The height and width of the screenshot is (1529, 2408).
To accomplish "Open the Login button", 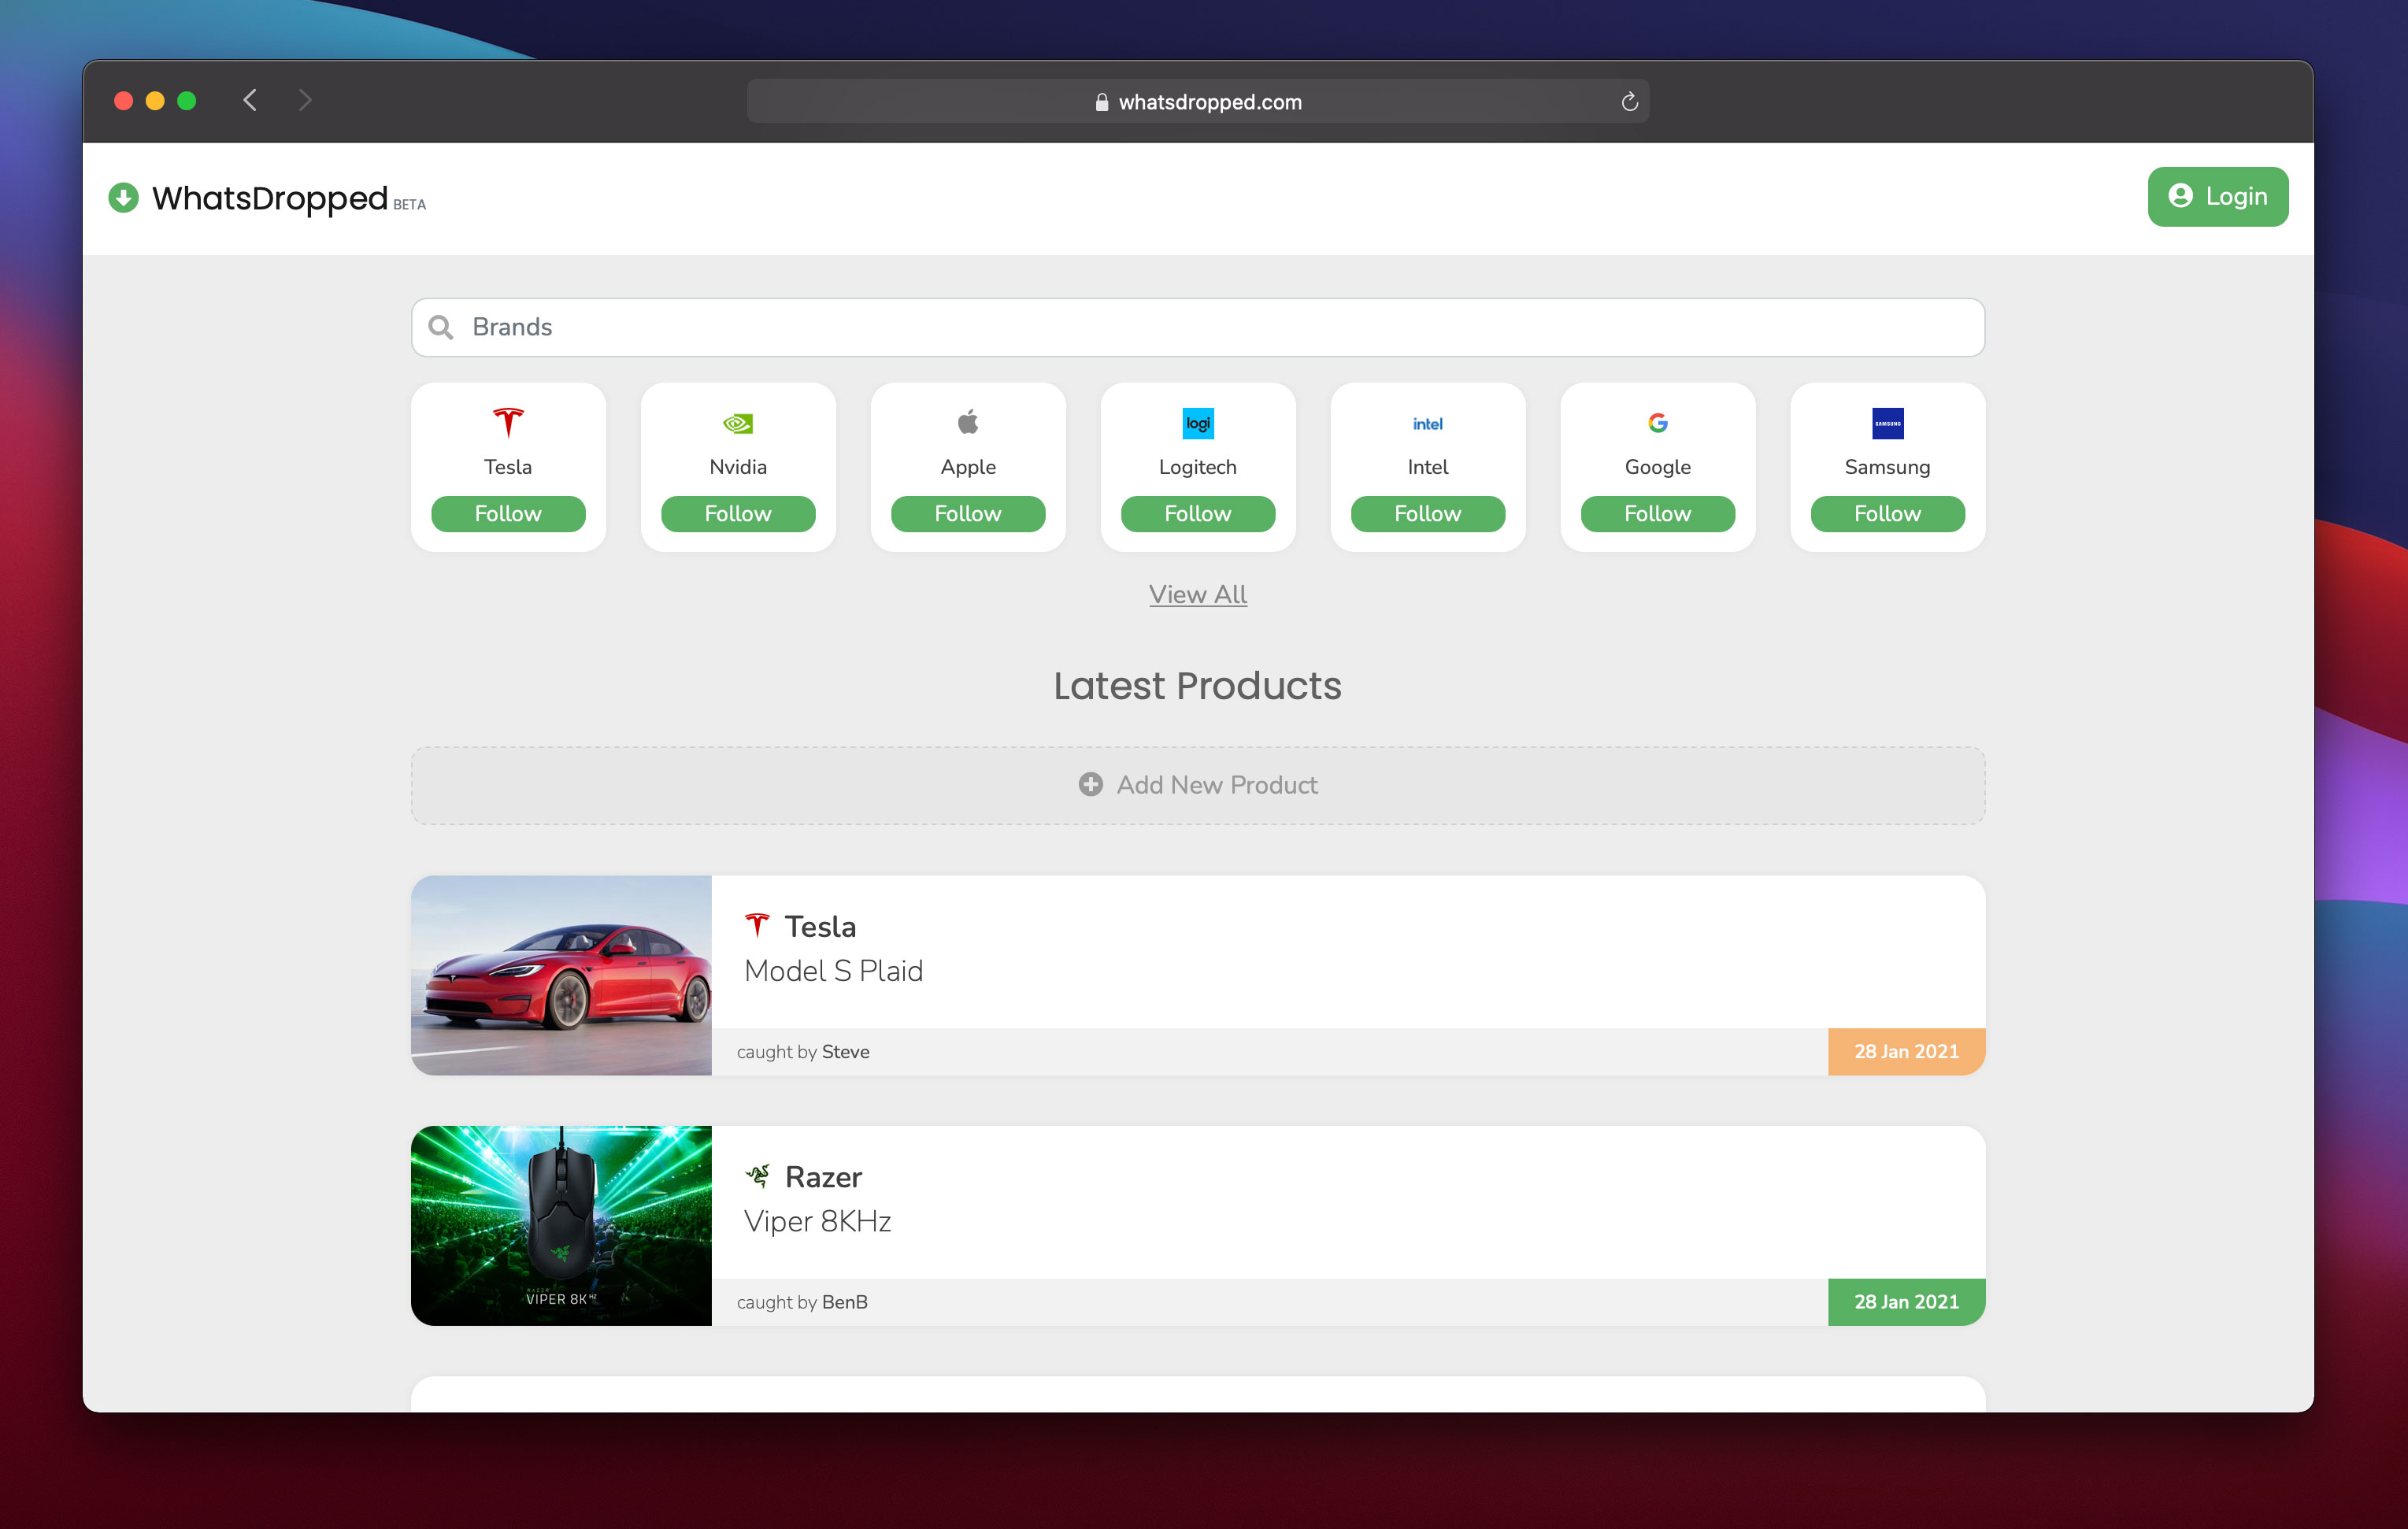I will point(2218,197).
